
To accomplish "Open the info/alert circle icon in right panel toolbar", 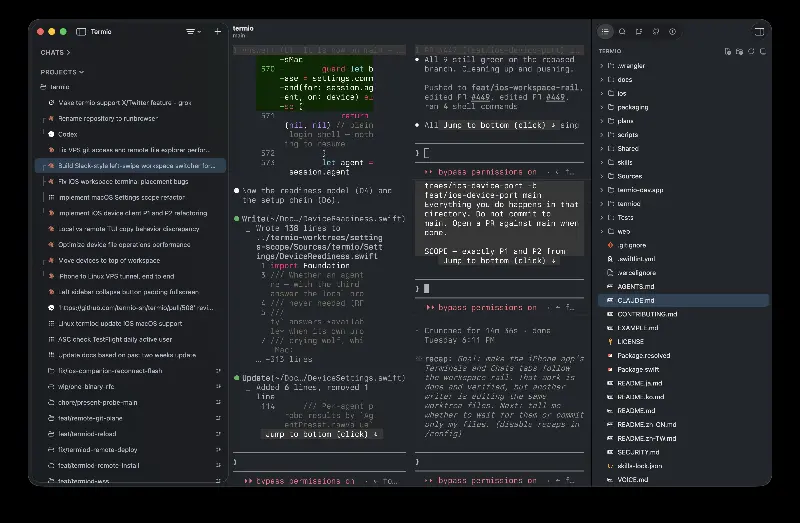I will (672, 32).
